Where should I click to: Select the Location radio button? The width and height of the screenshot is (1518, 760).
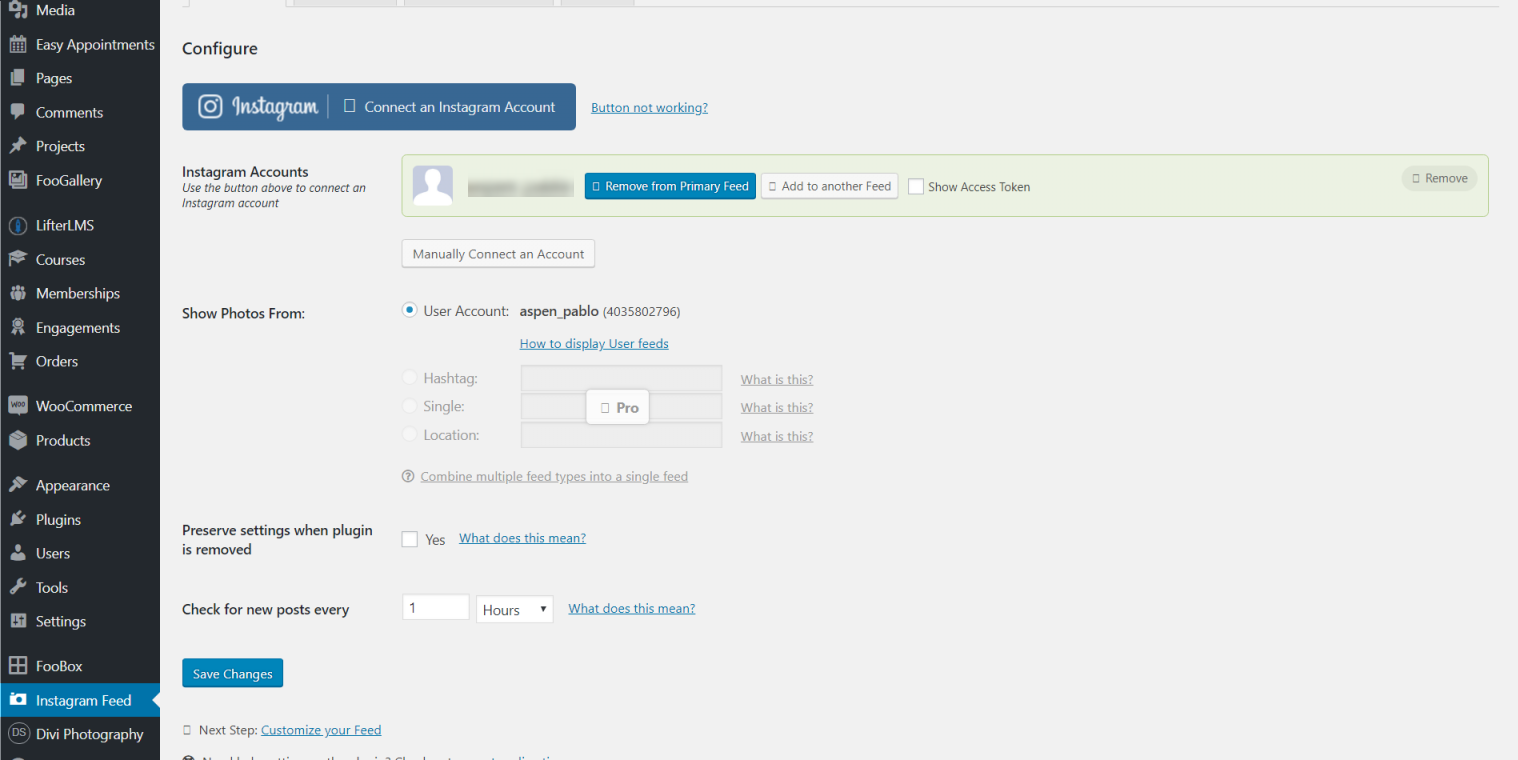coord(409,435)
